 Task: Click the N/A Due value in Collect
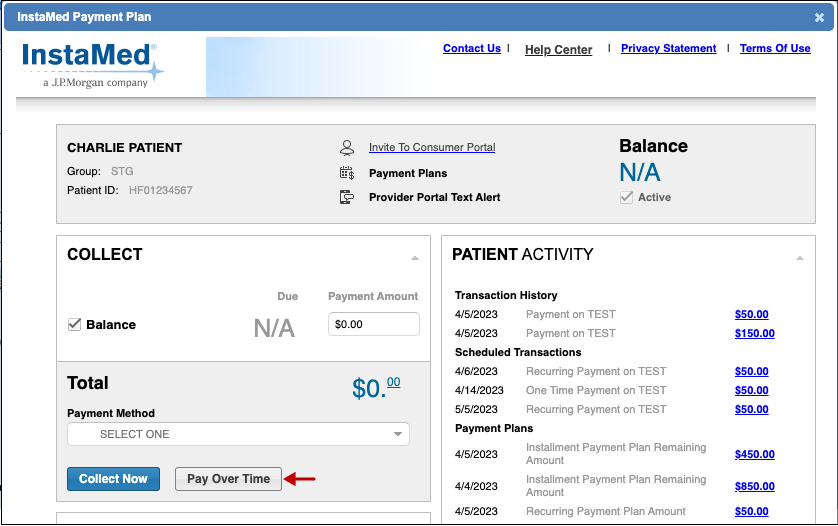tap(274, 328)
